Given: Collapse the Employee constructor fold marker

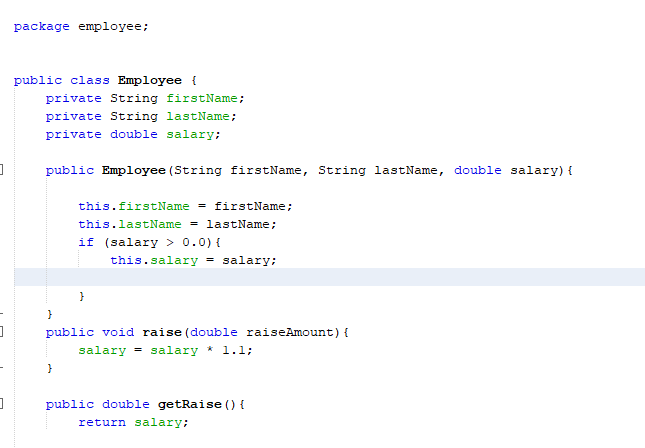Looking at the screenshot, I should coord(1,169).
